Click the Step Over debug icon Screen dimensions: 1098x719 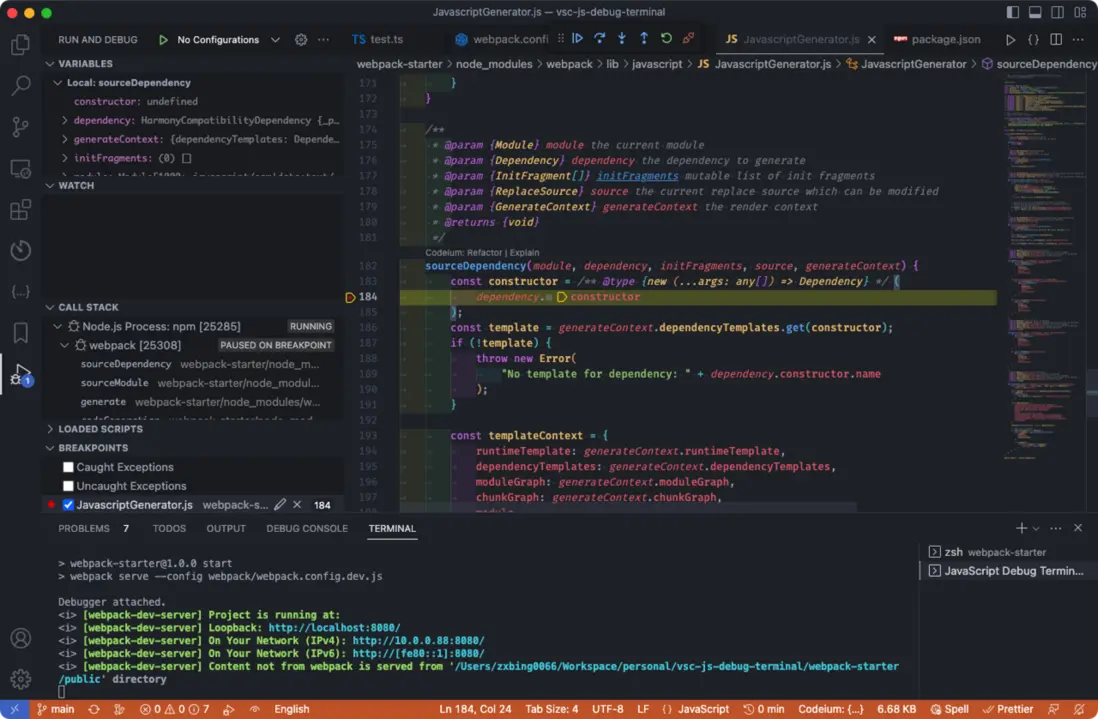599,39
